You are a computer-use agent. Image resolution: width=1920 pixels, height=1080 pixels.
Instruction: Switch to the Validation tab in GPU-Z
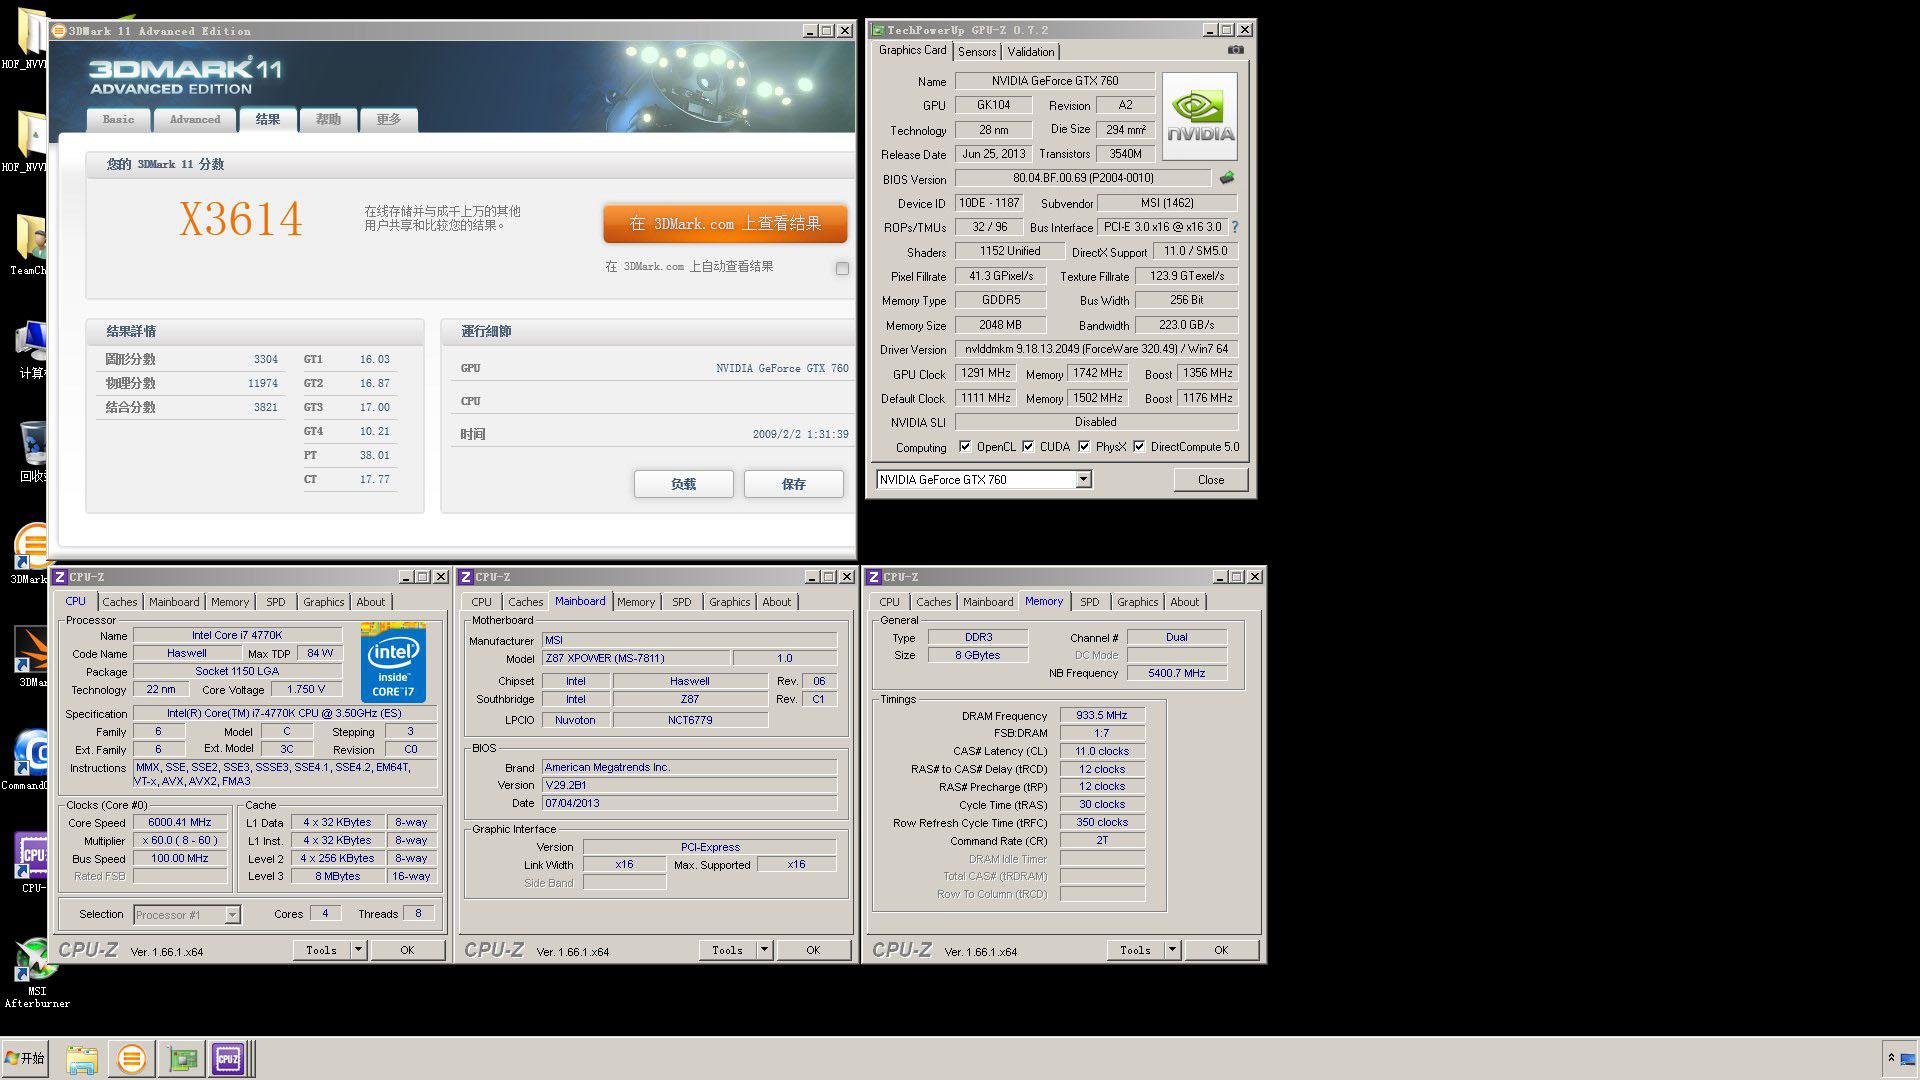pyautogui.click(x=1030, y=52)
